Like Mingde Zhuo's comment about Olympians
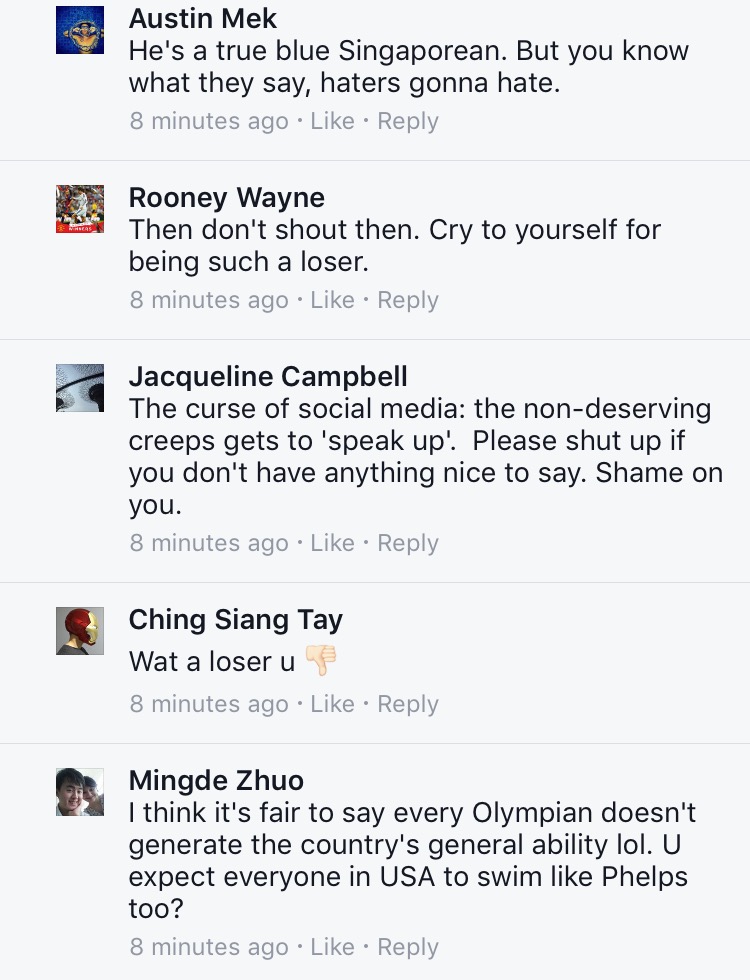 (x=332, y=947)
